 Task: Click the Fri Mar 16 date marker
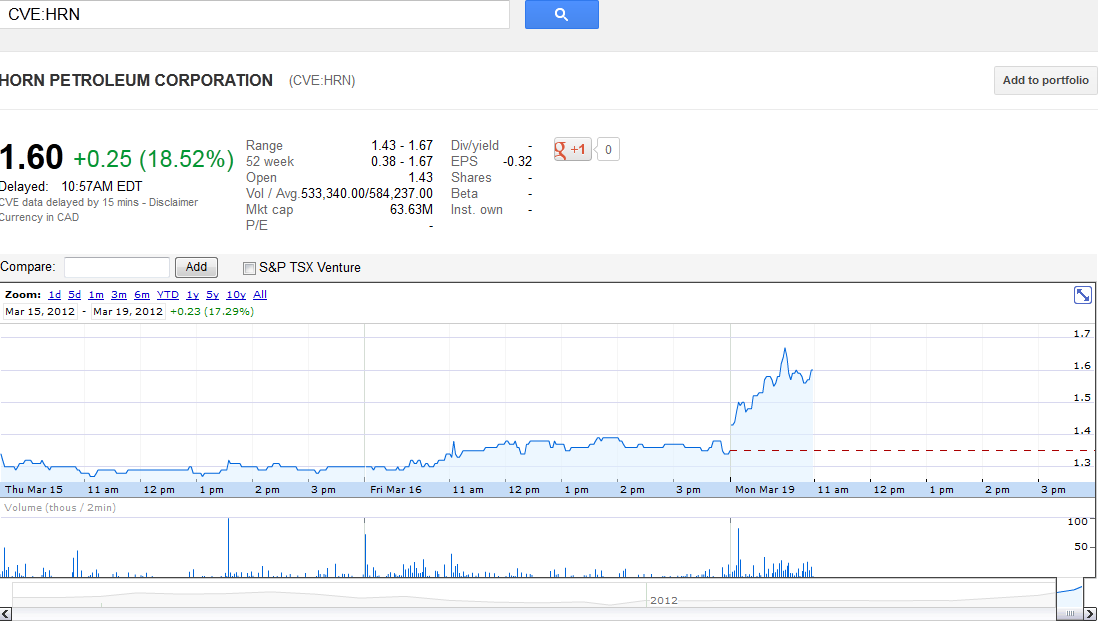coord(396,490)
